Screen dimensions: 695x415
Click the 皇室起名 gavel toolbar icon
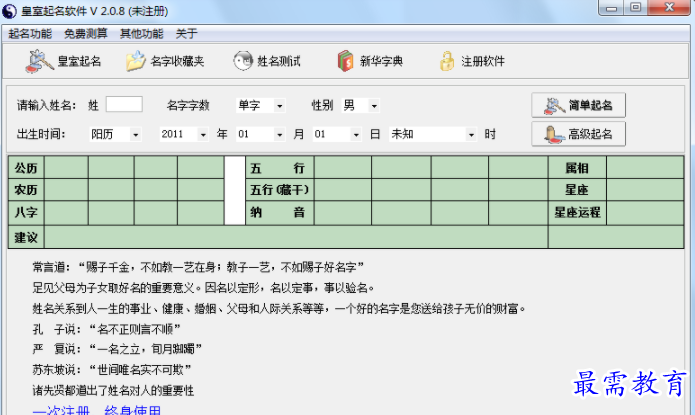pos(39,61)
